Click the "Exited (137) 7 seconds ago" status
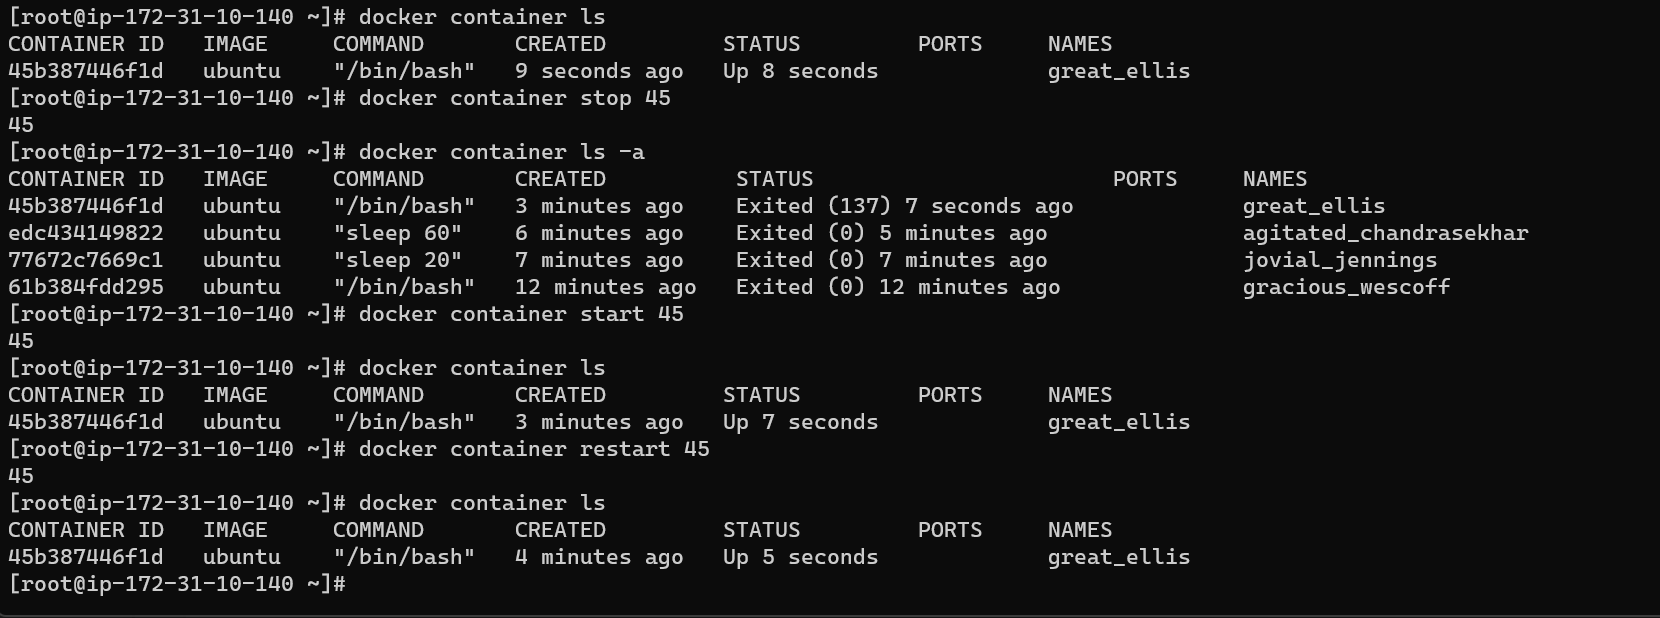Viewport: 1660px width, 618px height. [904, 206]
